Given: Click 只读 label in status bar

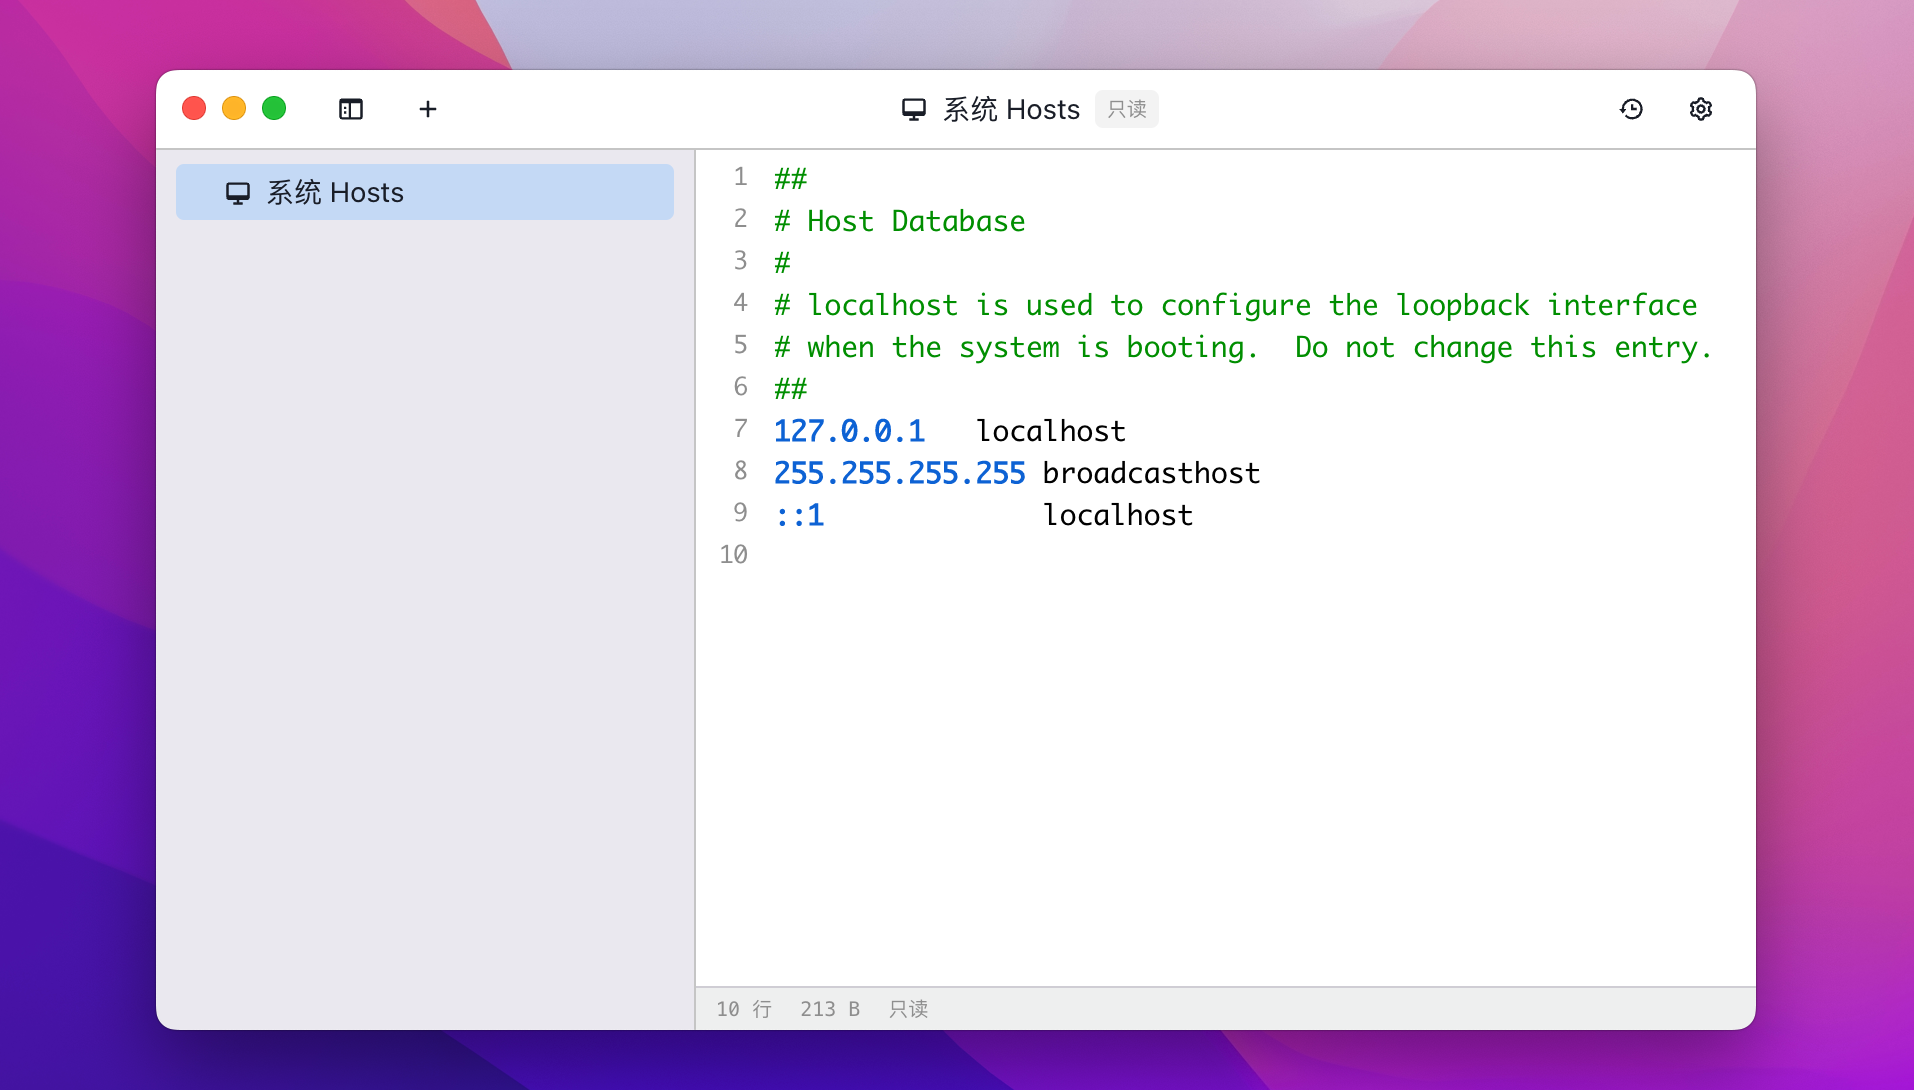Looking at the screenshot, I should pyautogui.click(x=908, y=1009).
